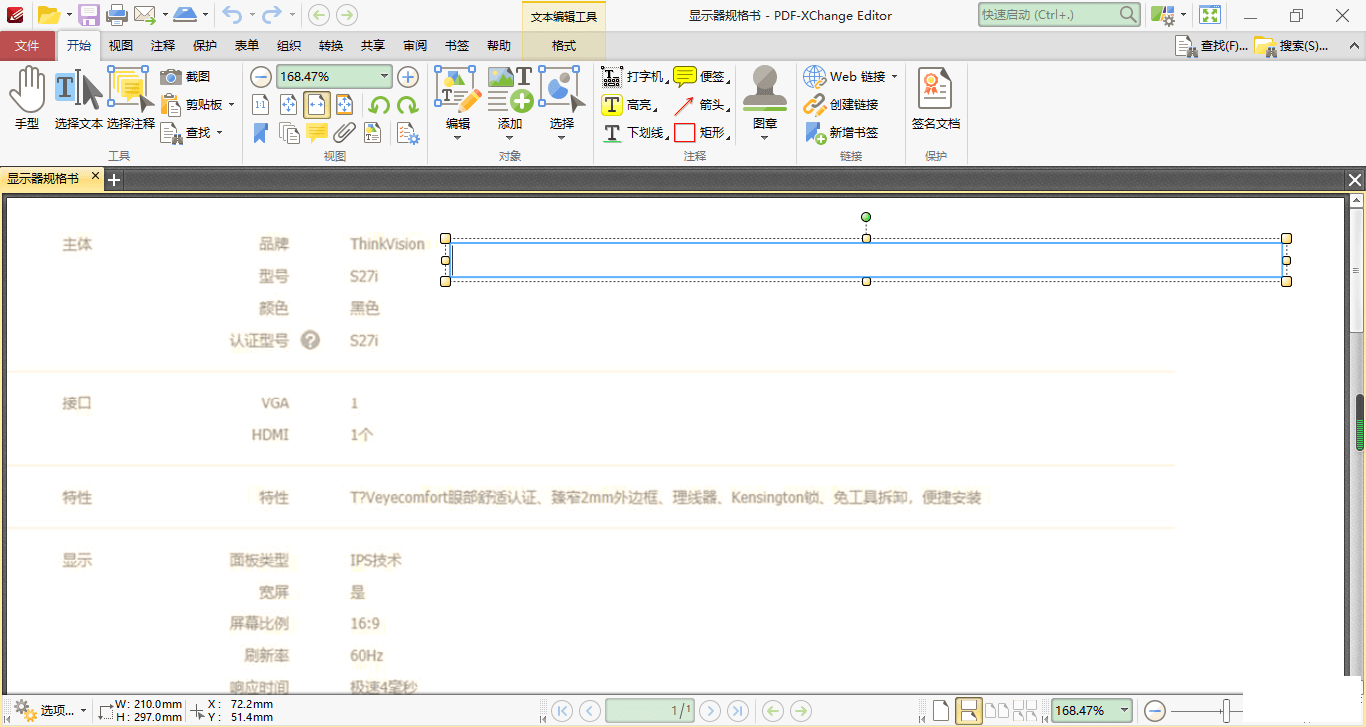Switch to continuous page layout in status bar

click(968, 711)
